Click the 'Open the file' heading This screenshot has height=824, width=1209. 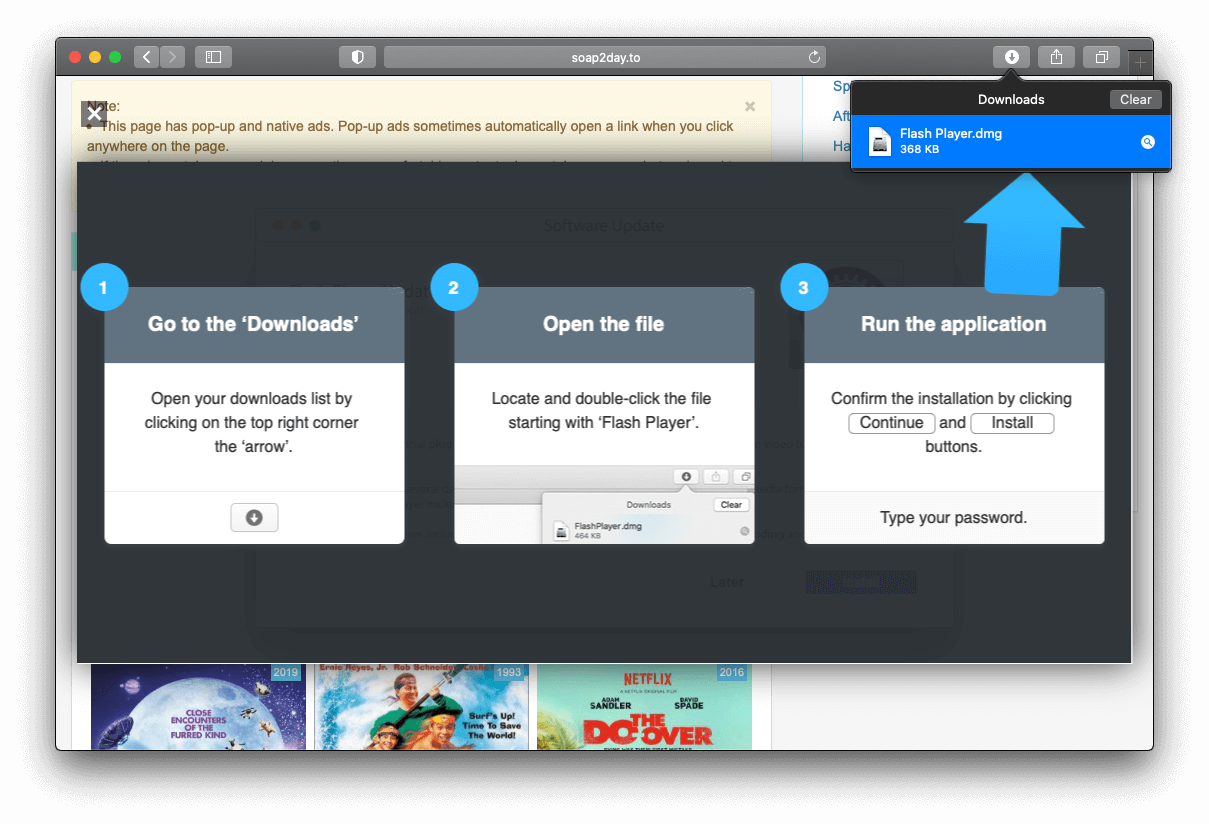[x=603, y=324]
